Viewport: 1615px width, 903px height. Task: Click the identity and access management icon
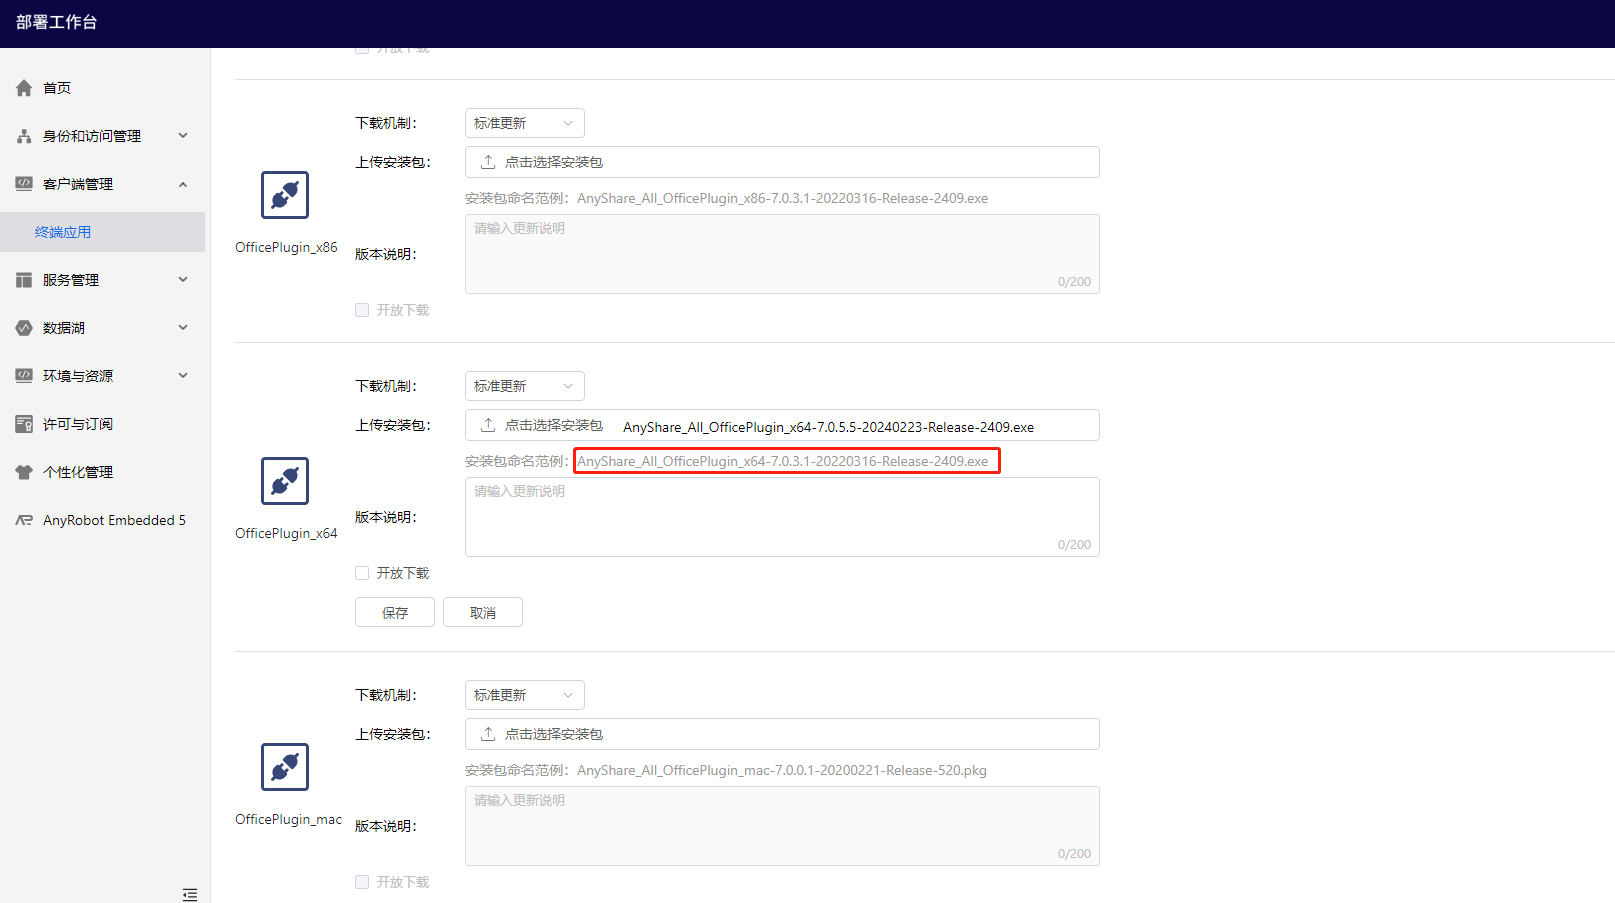click(x=24, y=136)
